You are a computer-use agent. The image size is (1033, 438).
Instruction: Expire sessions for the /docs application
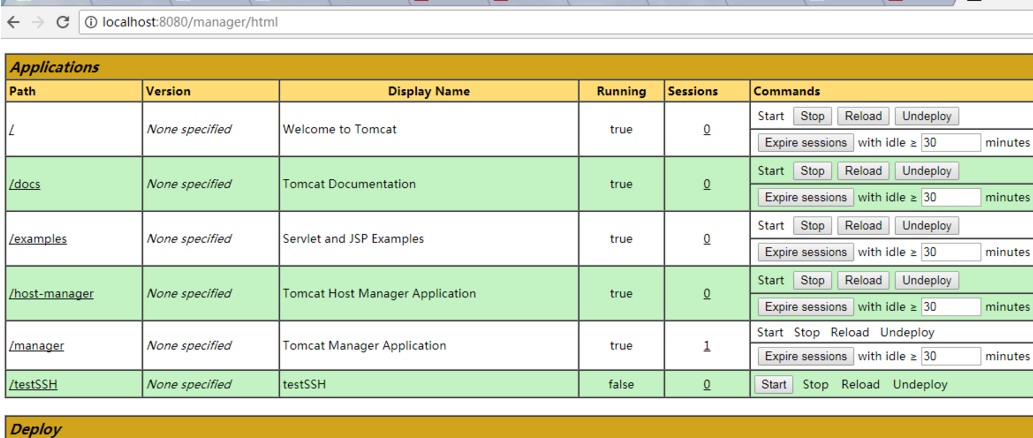click(805, 197)
